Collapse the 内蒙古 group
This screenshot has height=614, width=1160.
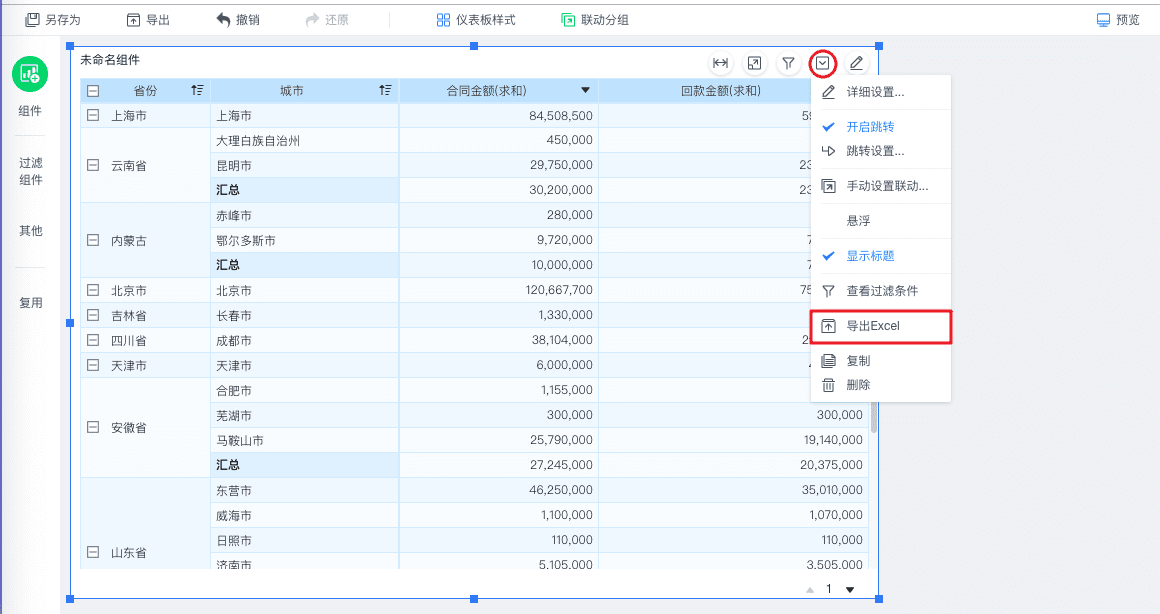pyautogui.click(x=93, y=240)
